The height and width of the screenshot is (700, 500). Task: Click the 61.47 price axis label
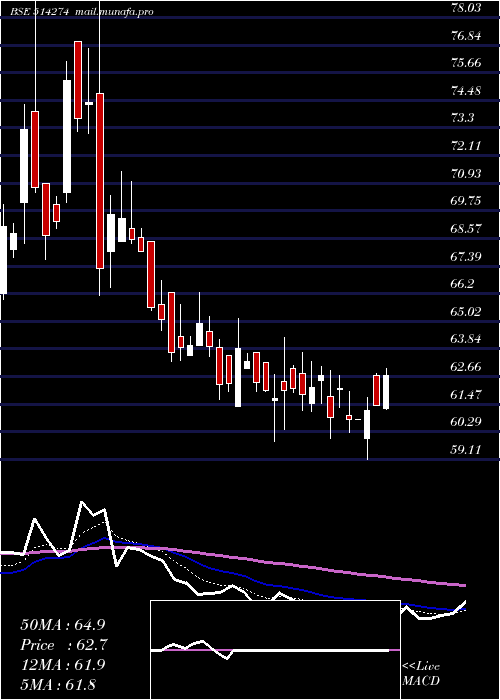466,394
